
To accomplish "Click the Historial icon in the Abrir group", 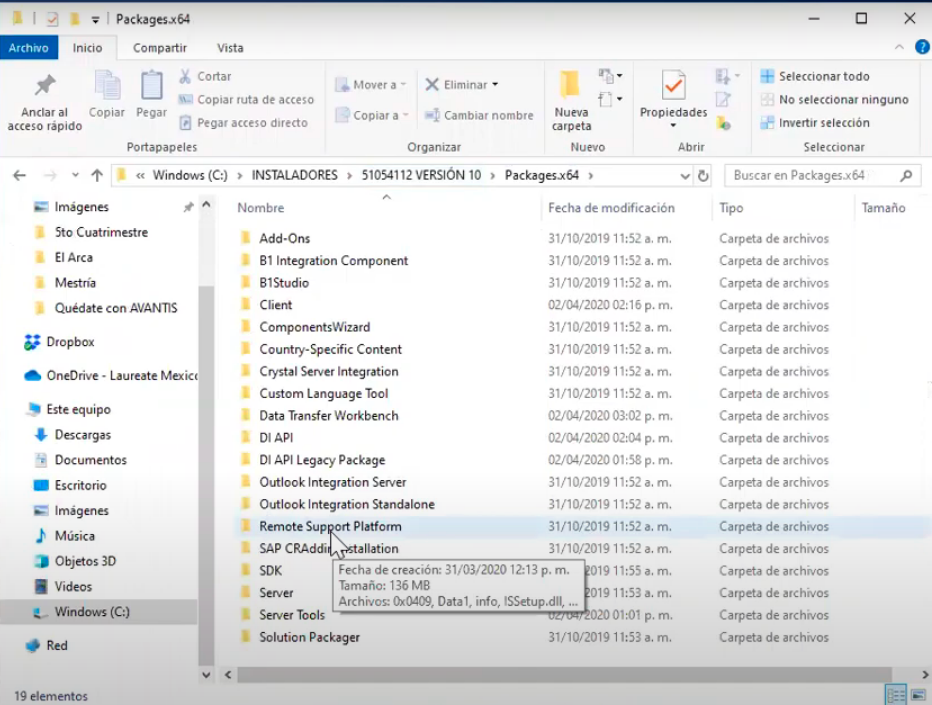I will 723,123.
